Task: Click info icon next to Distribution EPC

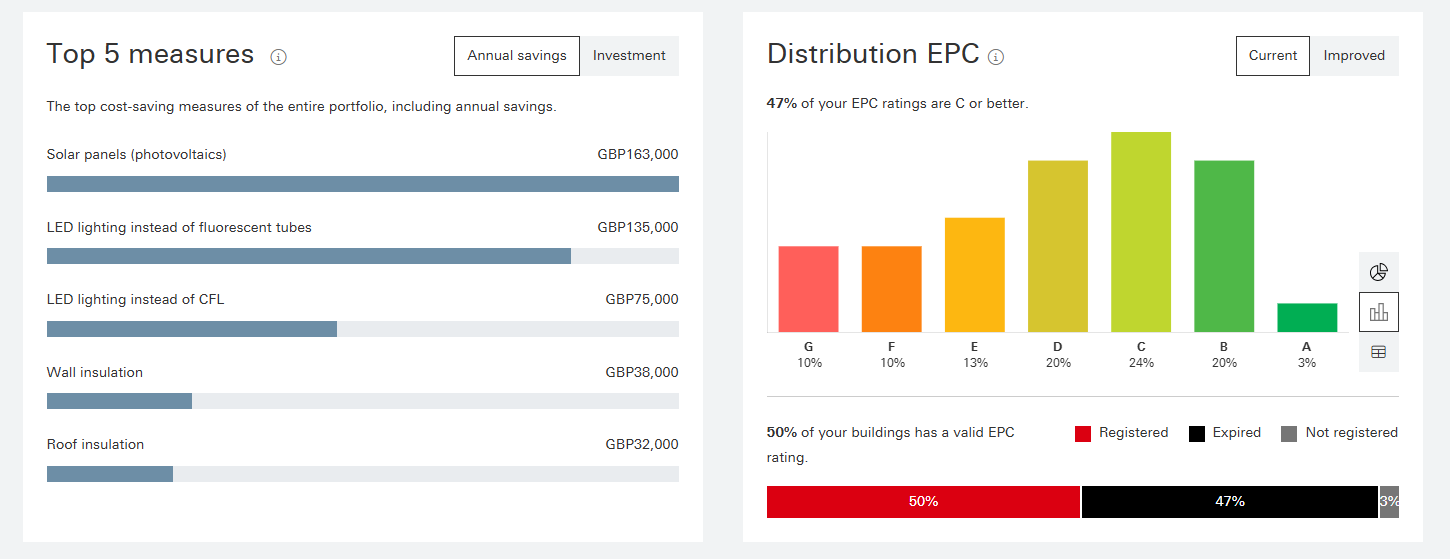Action: coord(996,57)
